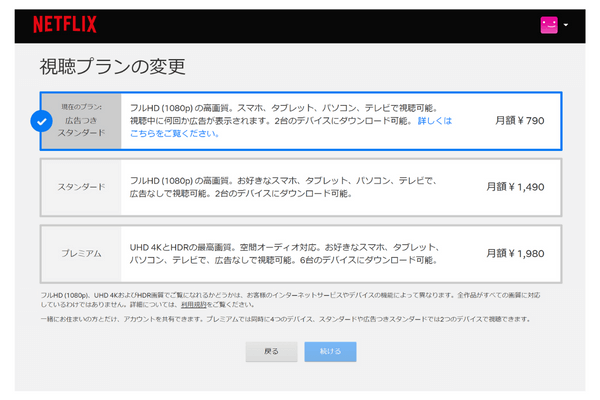Click the 戻る back button
This screenshot has width=600, height=400.
pyautogui.click(x=271, y=351)
